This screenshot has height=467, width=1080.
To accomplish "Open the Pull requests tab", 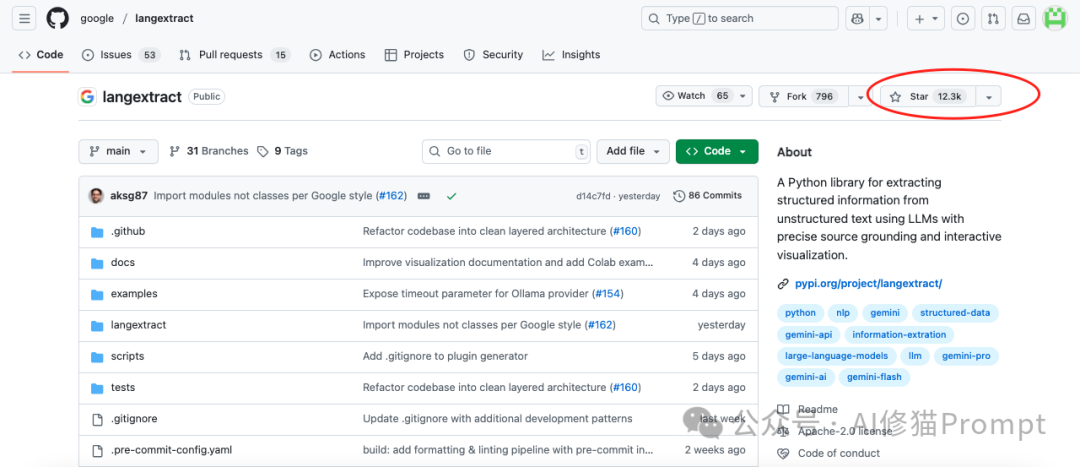I will pyautogui.click(x=234, y=54).
